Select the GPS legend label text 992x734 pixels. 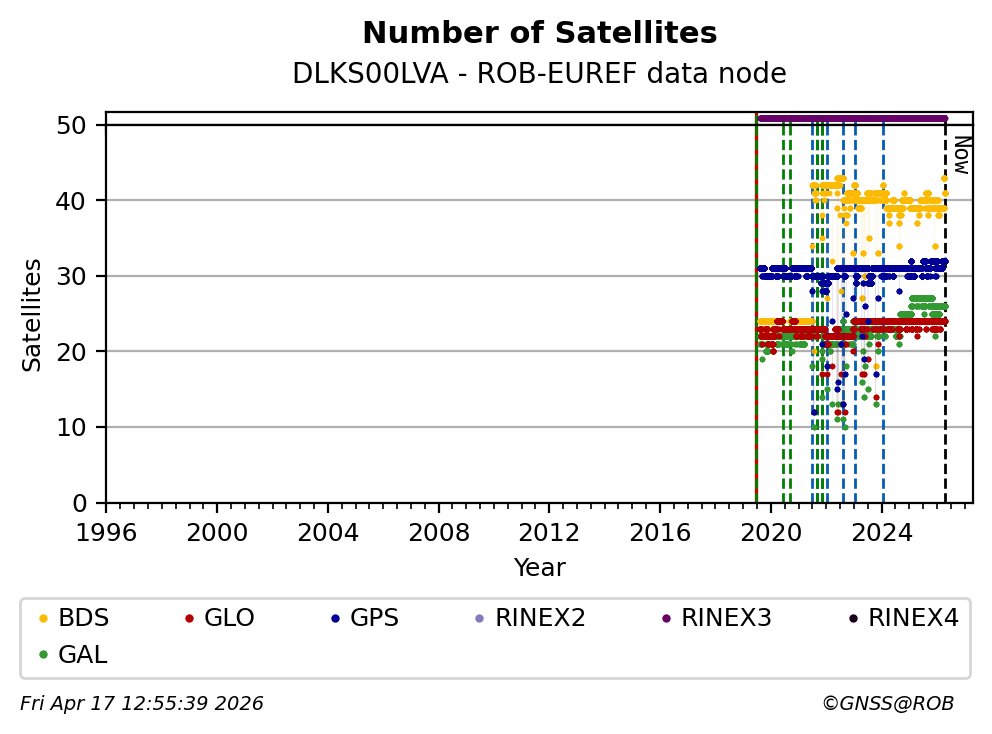pos(373,618)
